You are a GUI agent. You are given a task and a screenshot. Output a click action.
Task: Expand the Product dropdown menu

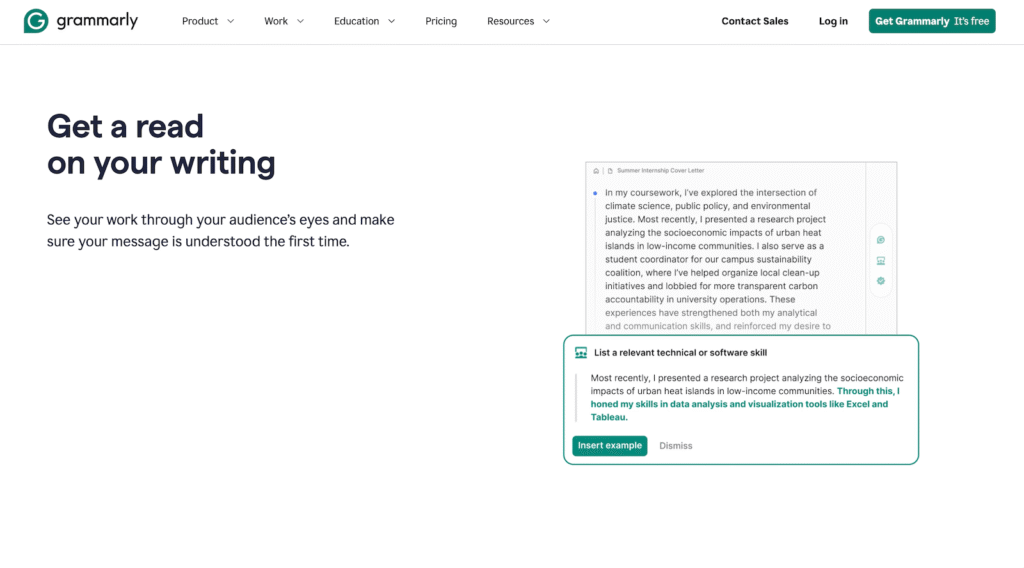pyautogui.click(x=208, y=21)
